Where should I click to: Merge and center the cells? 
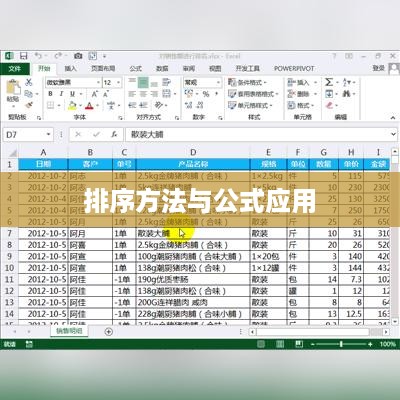point(166,94)
